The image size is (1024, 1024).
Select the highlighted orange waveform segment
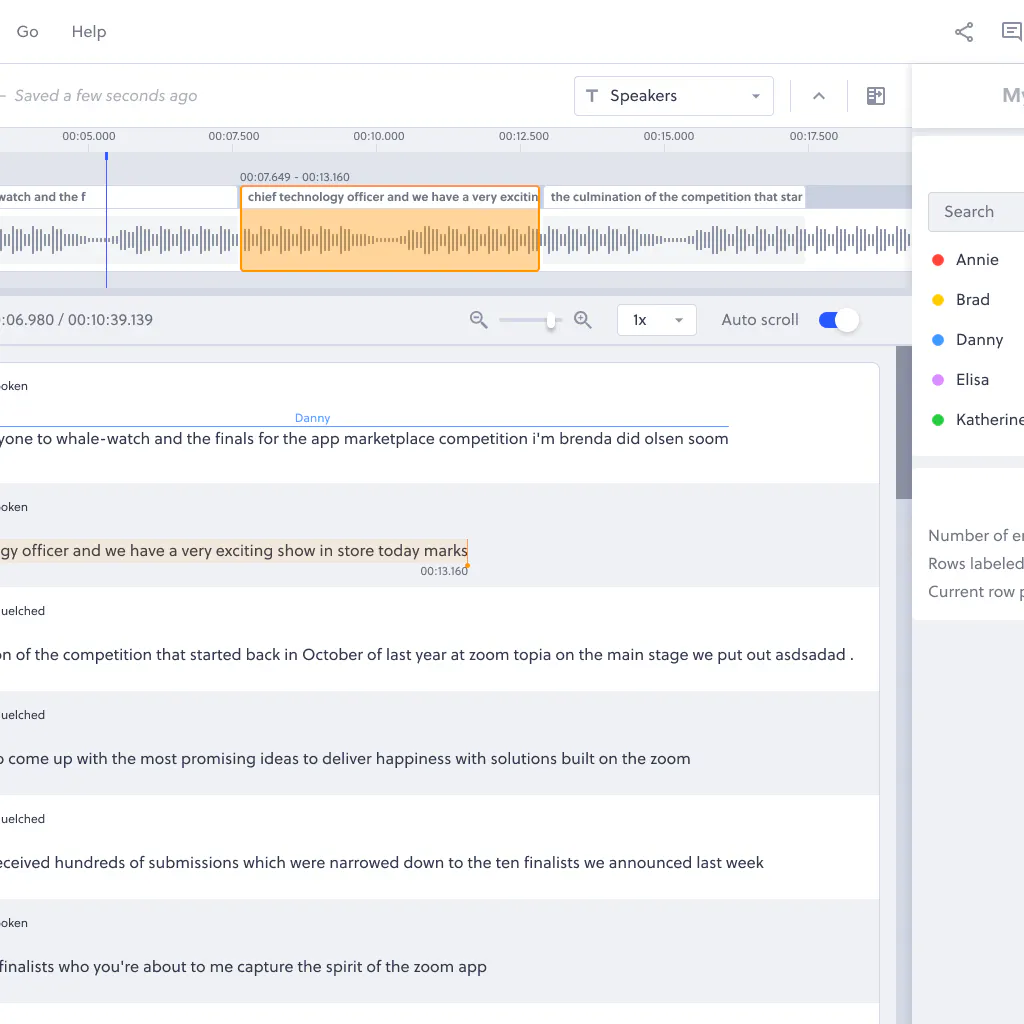tap(390, 240)
